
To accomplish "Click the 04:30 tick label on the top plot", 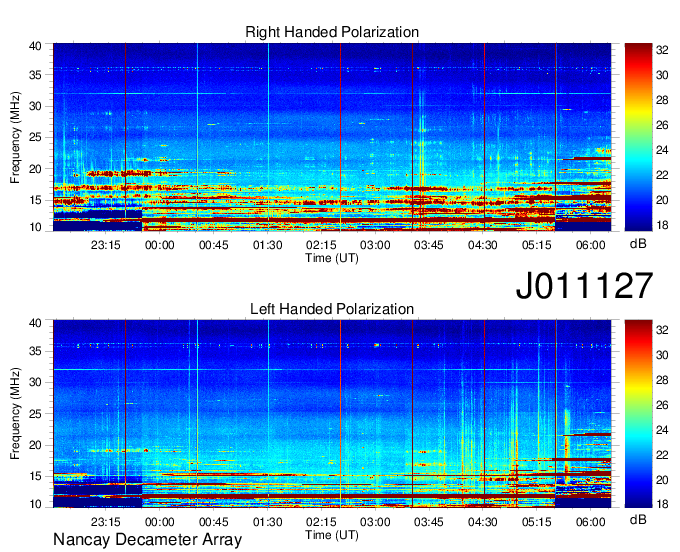I will click(483, 245).
